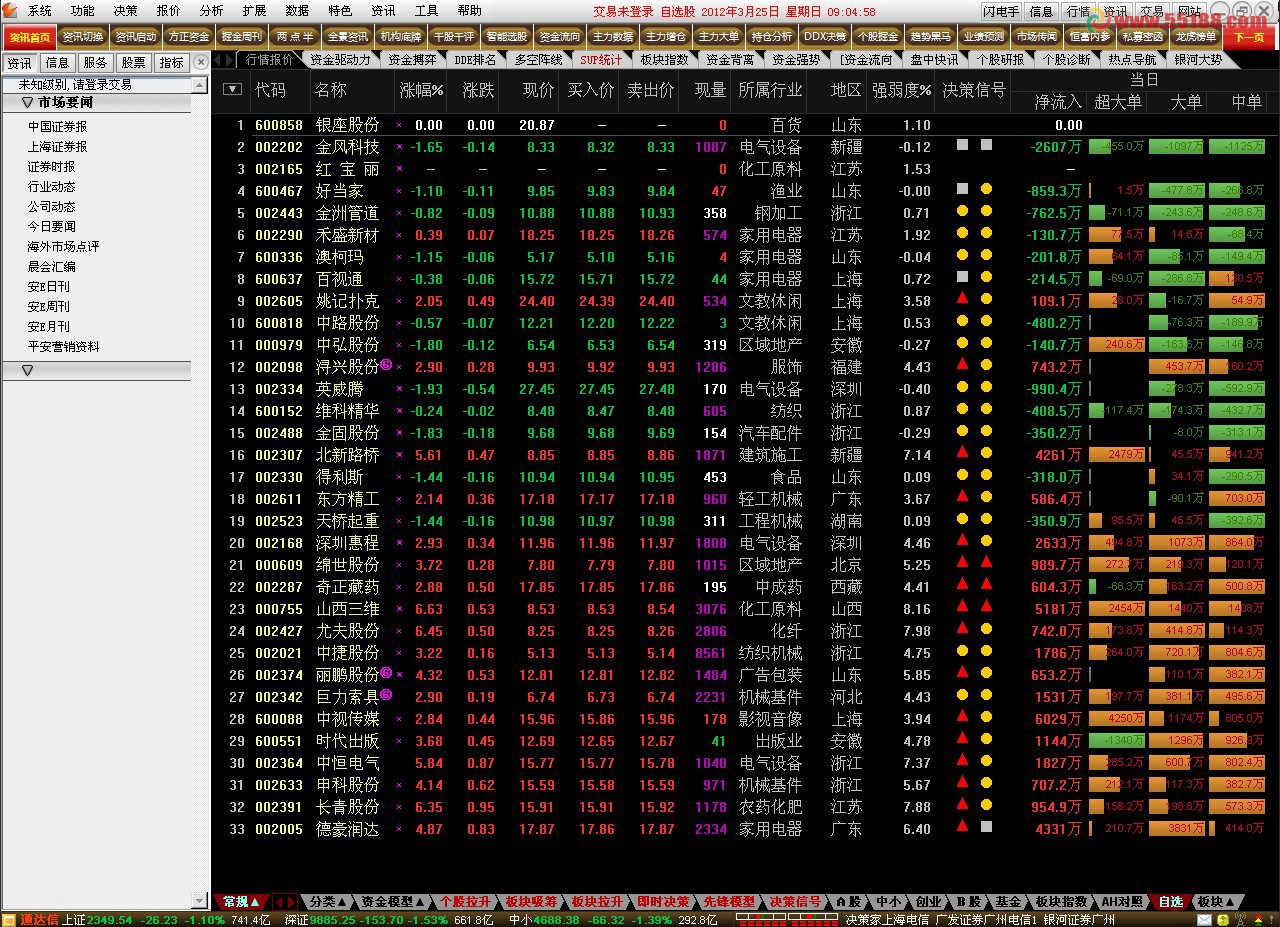The height and width of the screenshot is (927, 1280).
Task: Click the 自选 bottom tab
Action: [1170, 901]
